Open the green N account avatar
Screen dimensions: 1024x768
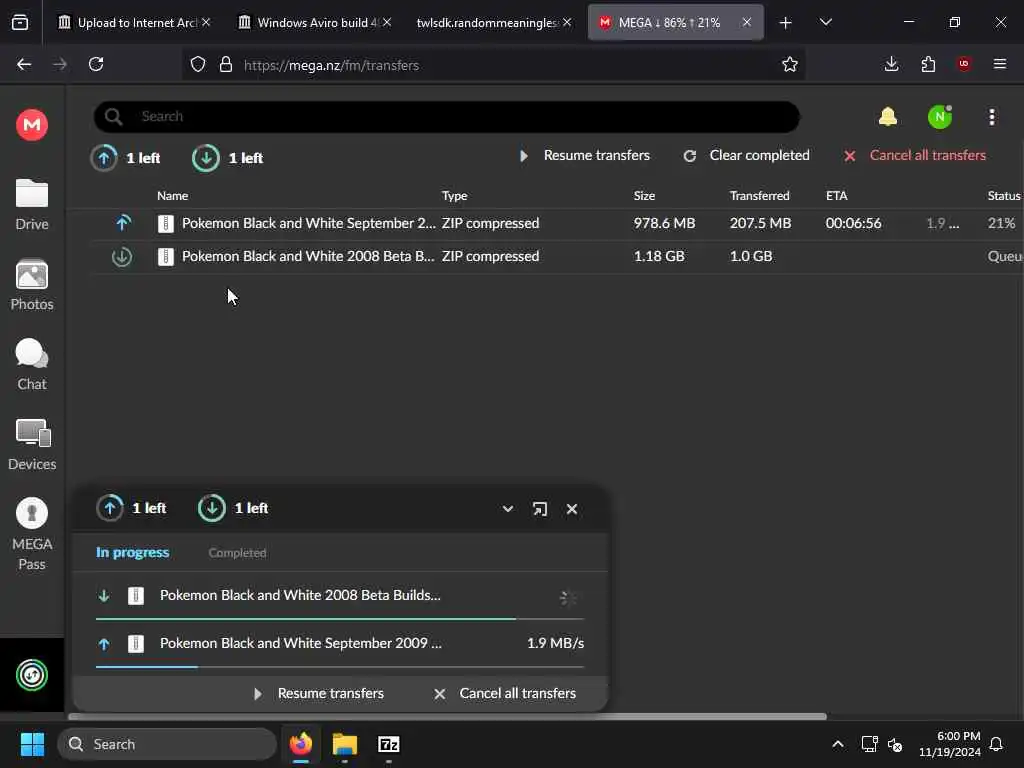940,117
